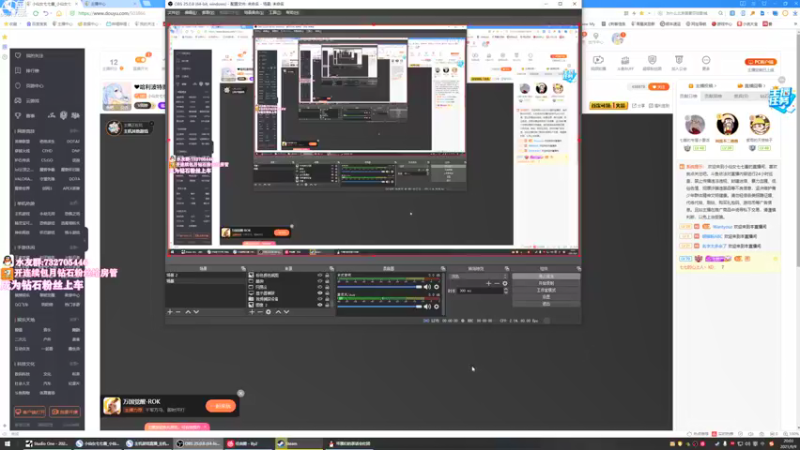Open the upper mixer channel's gear settings

coord(436,287)
